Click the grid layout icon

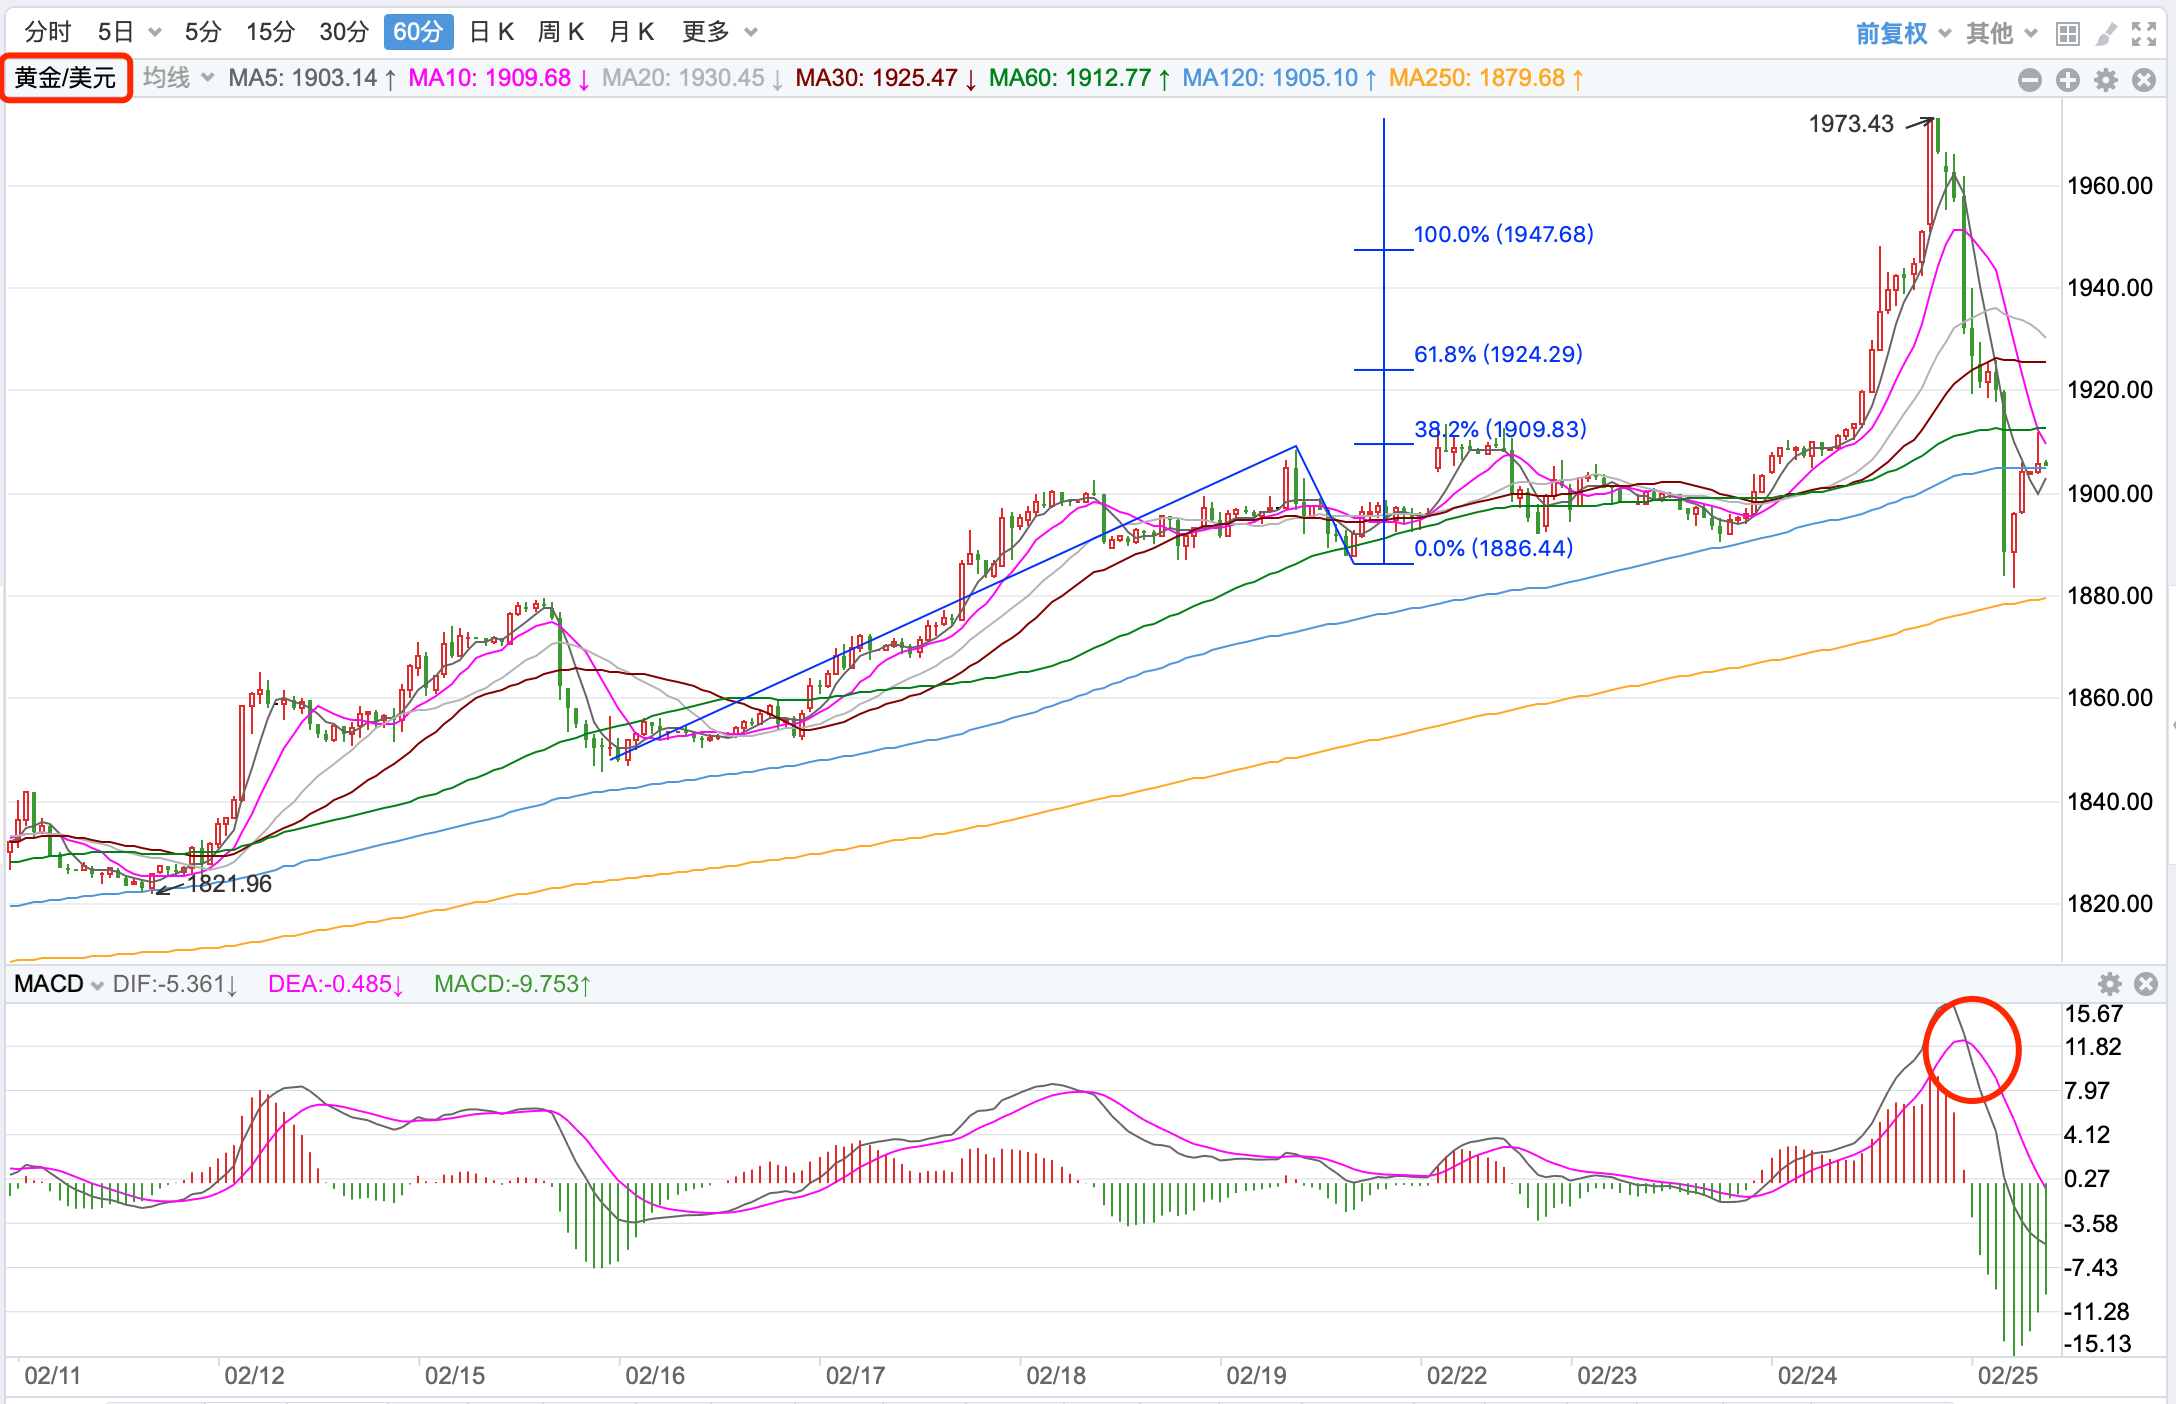point(2068,34)
